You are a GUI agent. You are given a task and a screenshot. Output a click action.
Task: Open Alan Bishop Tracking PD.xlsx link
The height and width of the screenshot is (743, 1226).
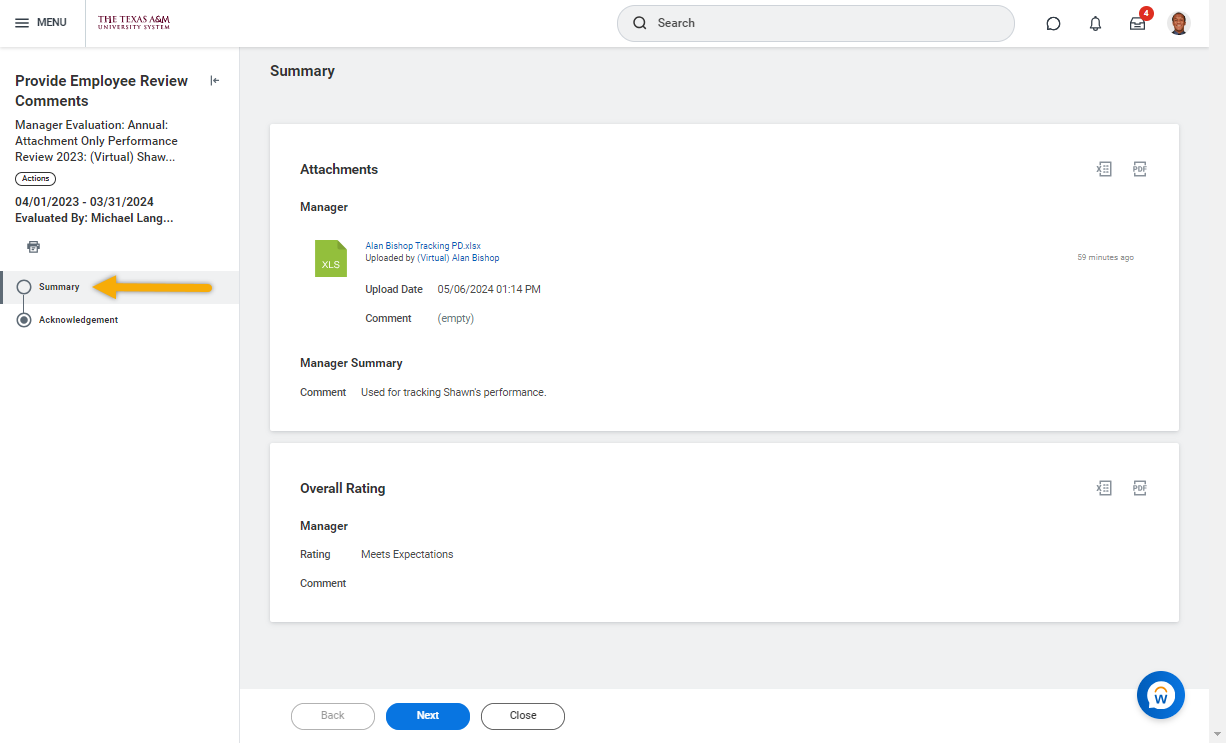coord(423,245)
